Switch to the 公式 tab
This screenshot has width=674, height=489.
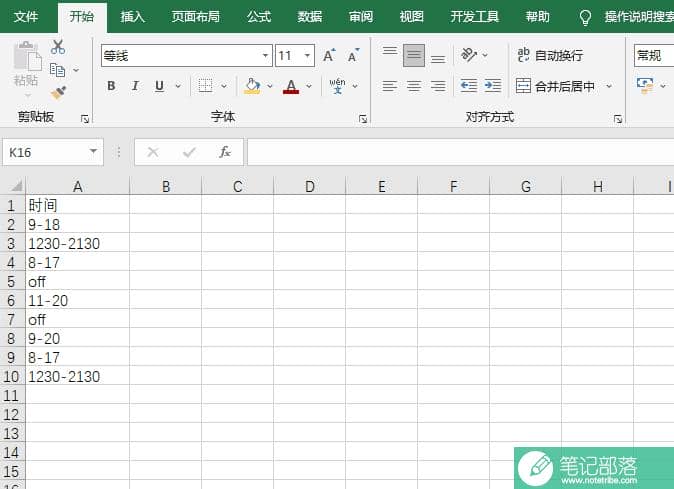pos(259,17)
